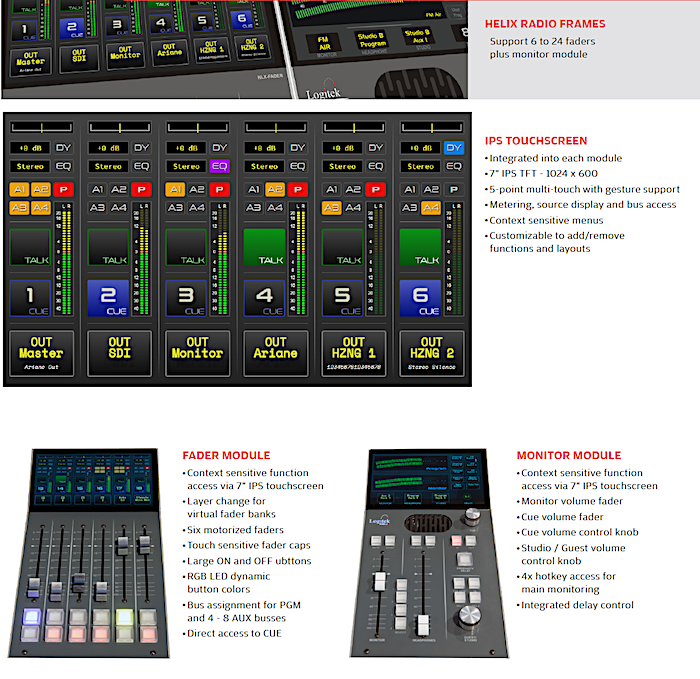Activate CUE 1 button
This screenshot has height=679, width=700.
(x=30, y=298)
